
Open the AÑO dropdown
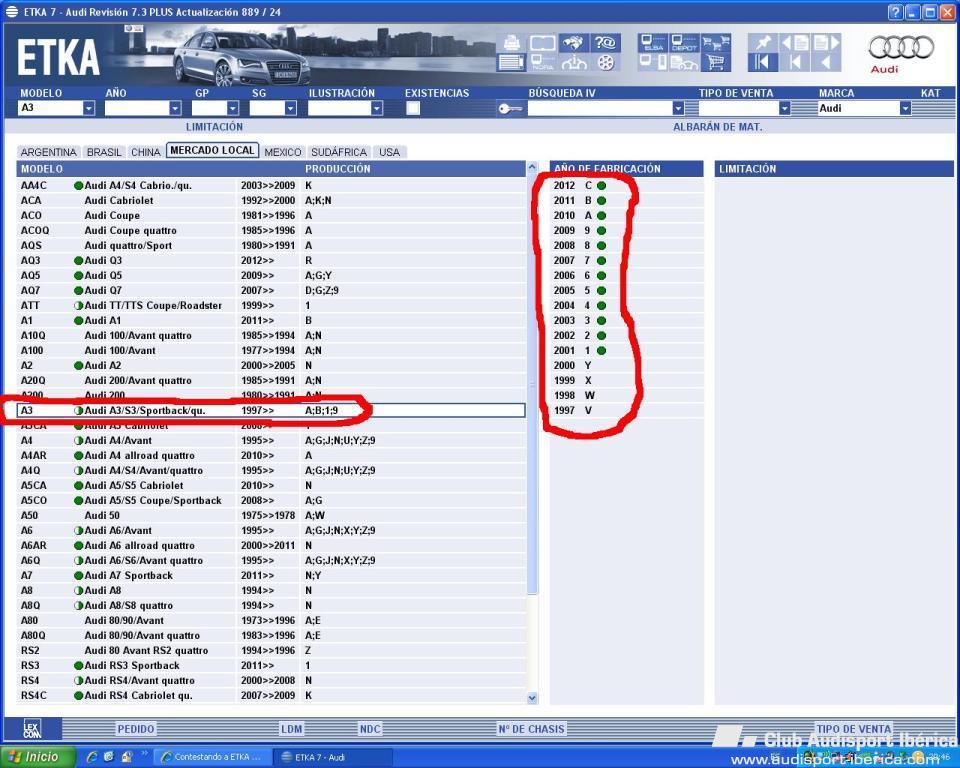pyautogui.click(x=175, y=108)
